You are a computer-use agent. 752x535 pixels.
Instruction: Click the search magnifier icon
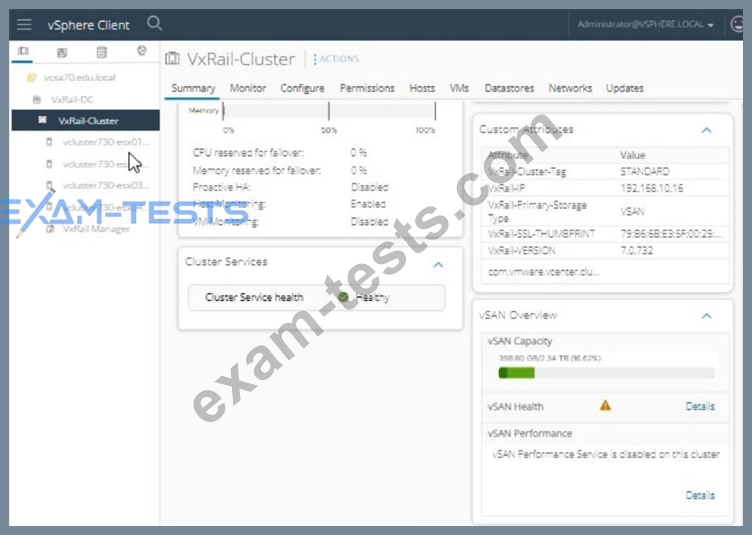click(154, 23)
